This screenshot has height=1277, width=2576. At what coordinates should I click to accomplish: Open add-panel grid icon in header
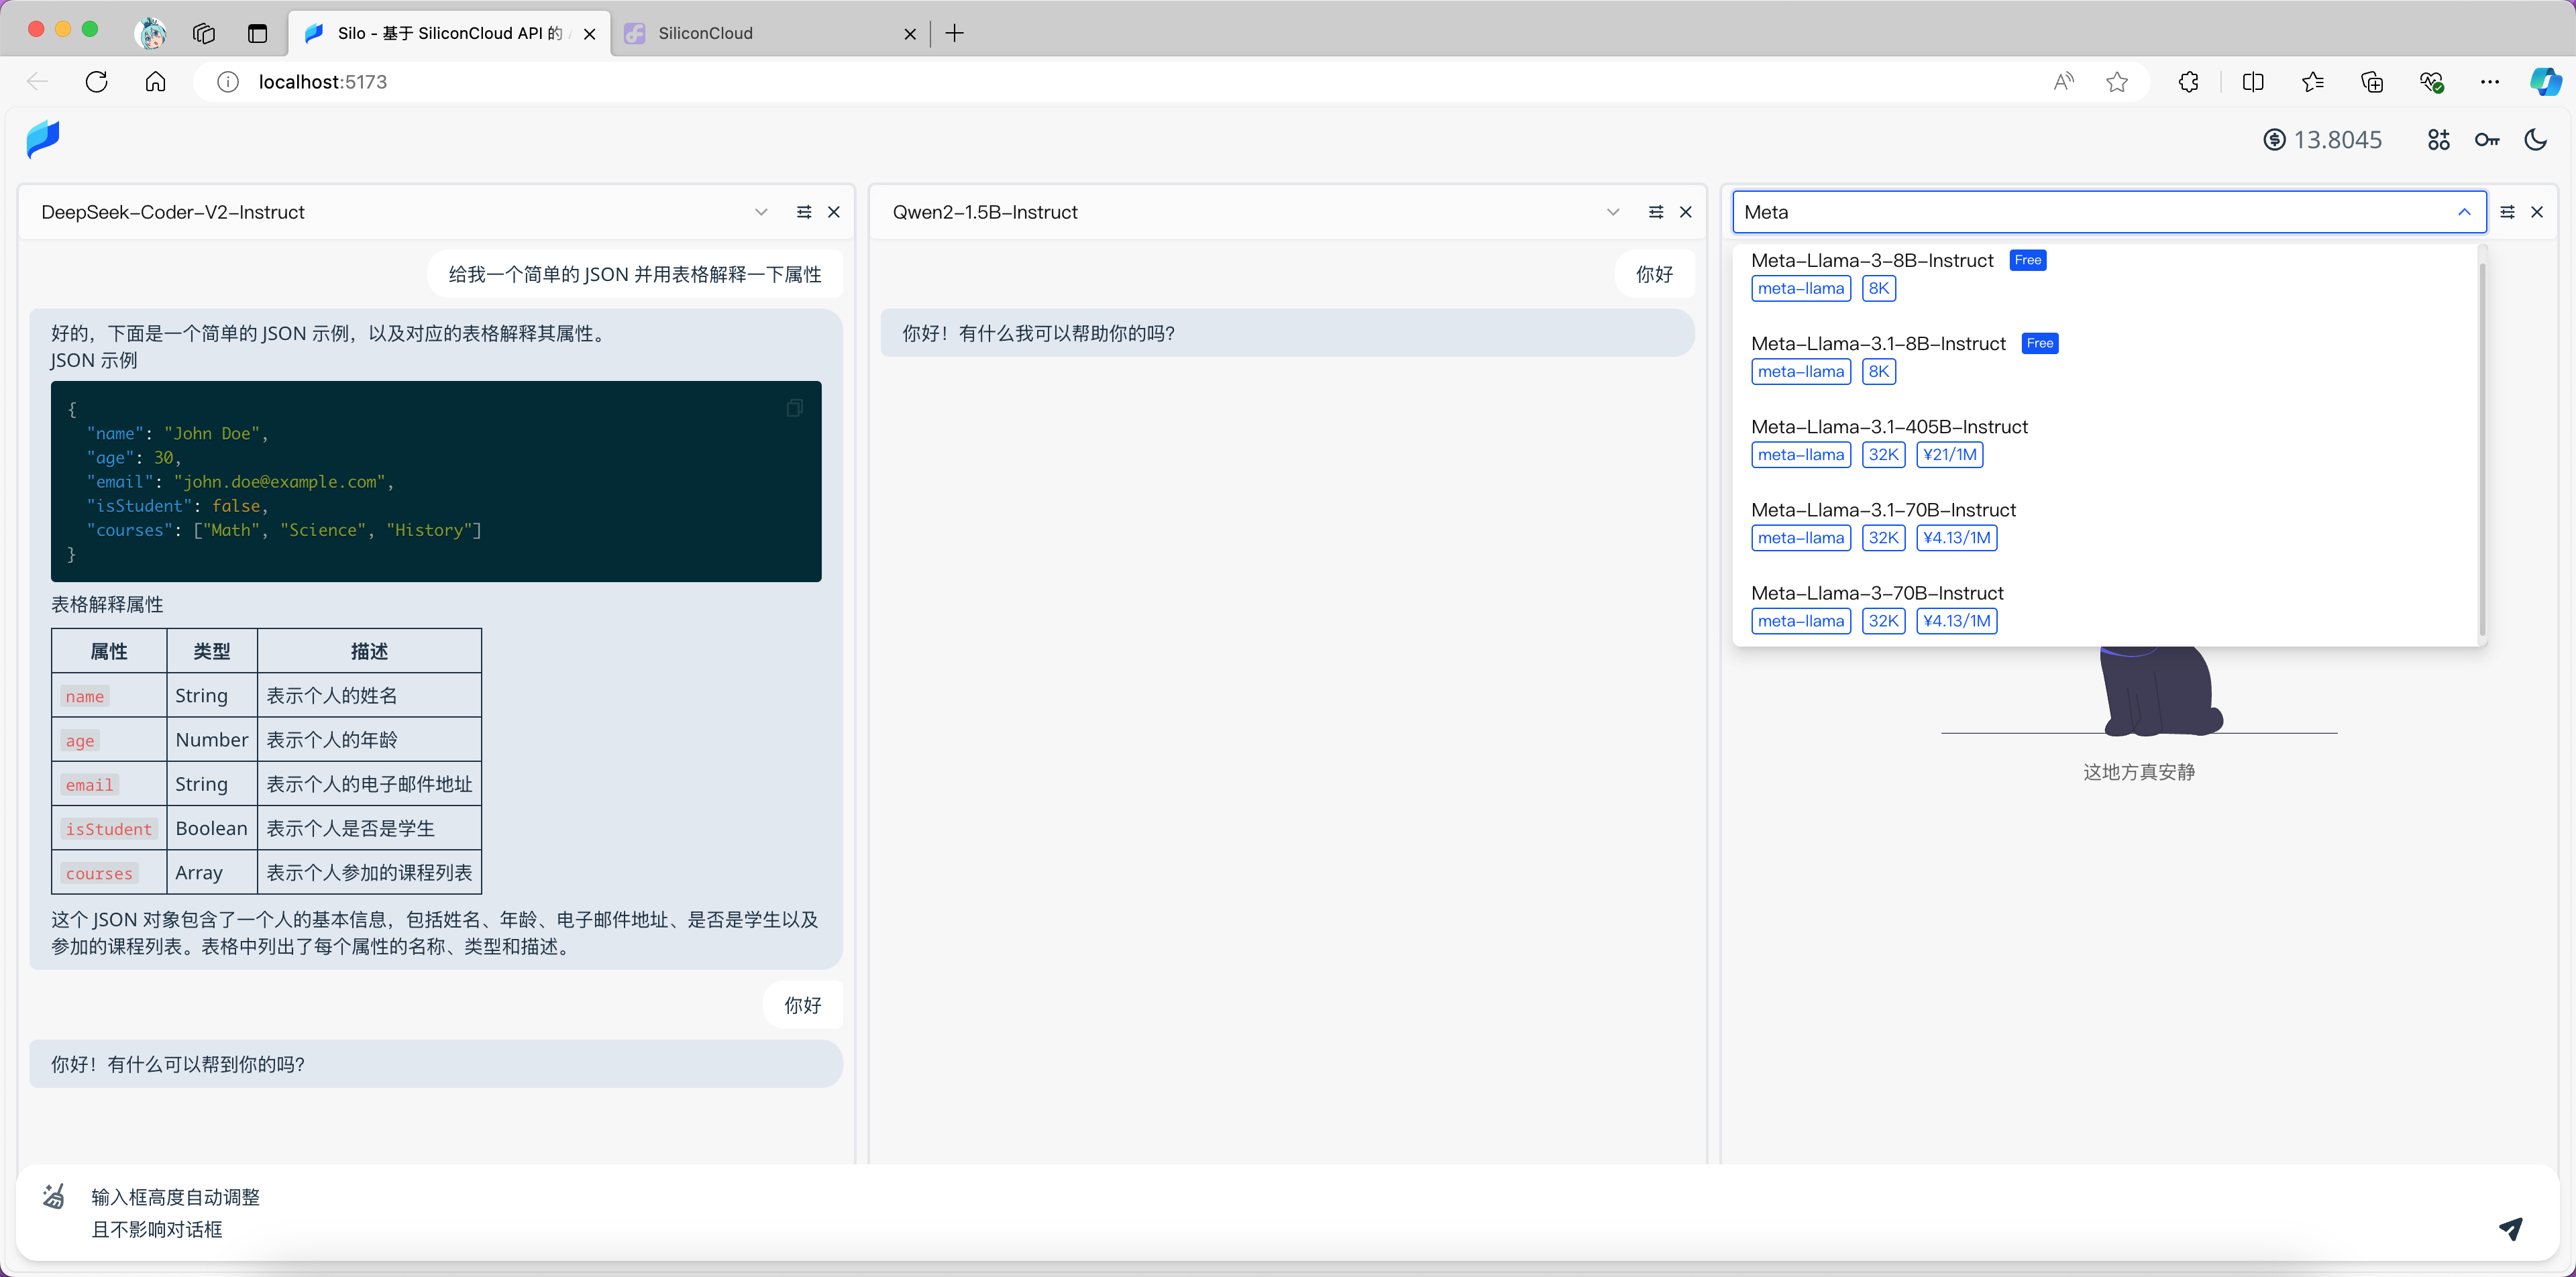(2438, 140)
